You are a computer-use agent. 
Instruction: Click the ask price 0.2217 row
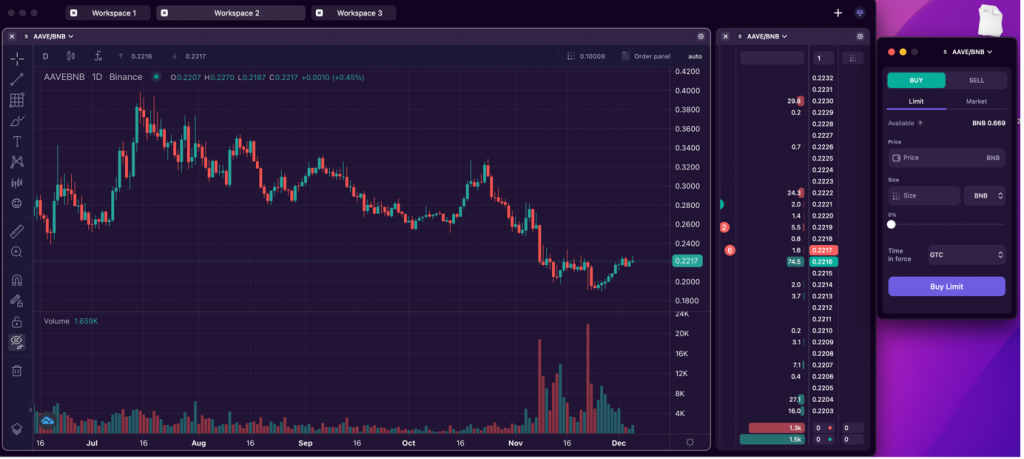click(x=823, y=250)
